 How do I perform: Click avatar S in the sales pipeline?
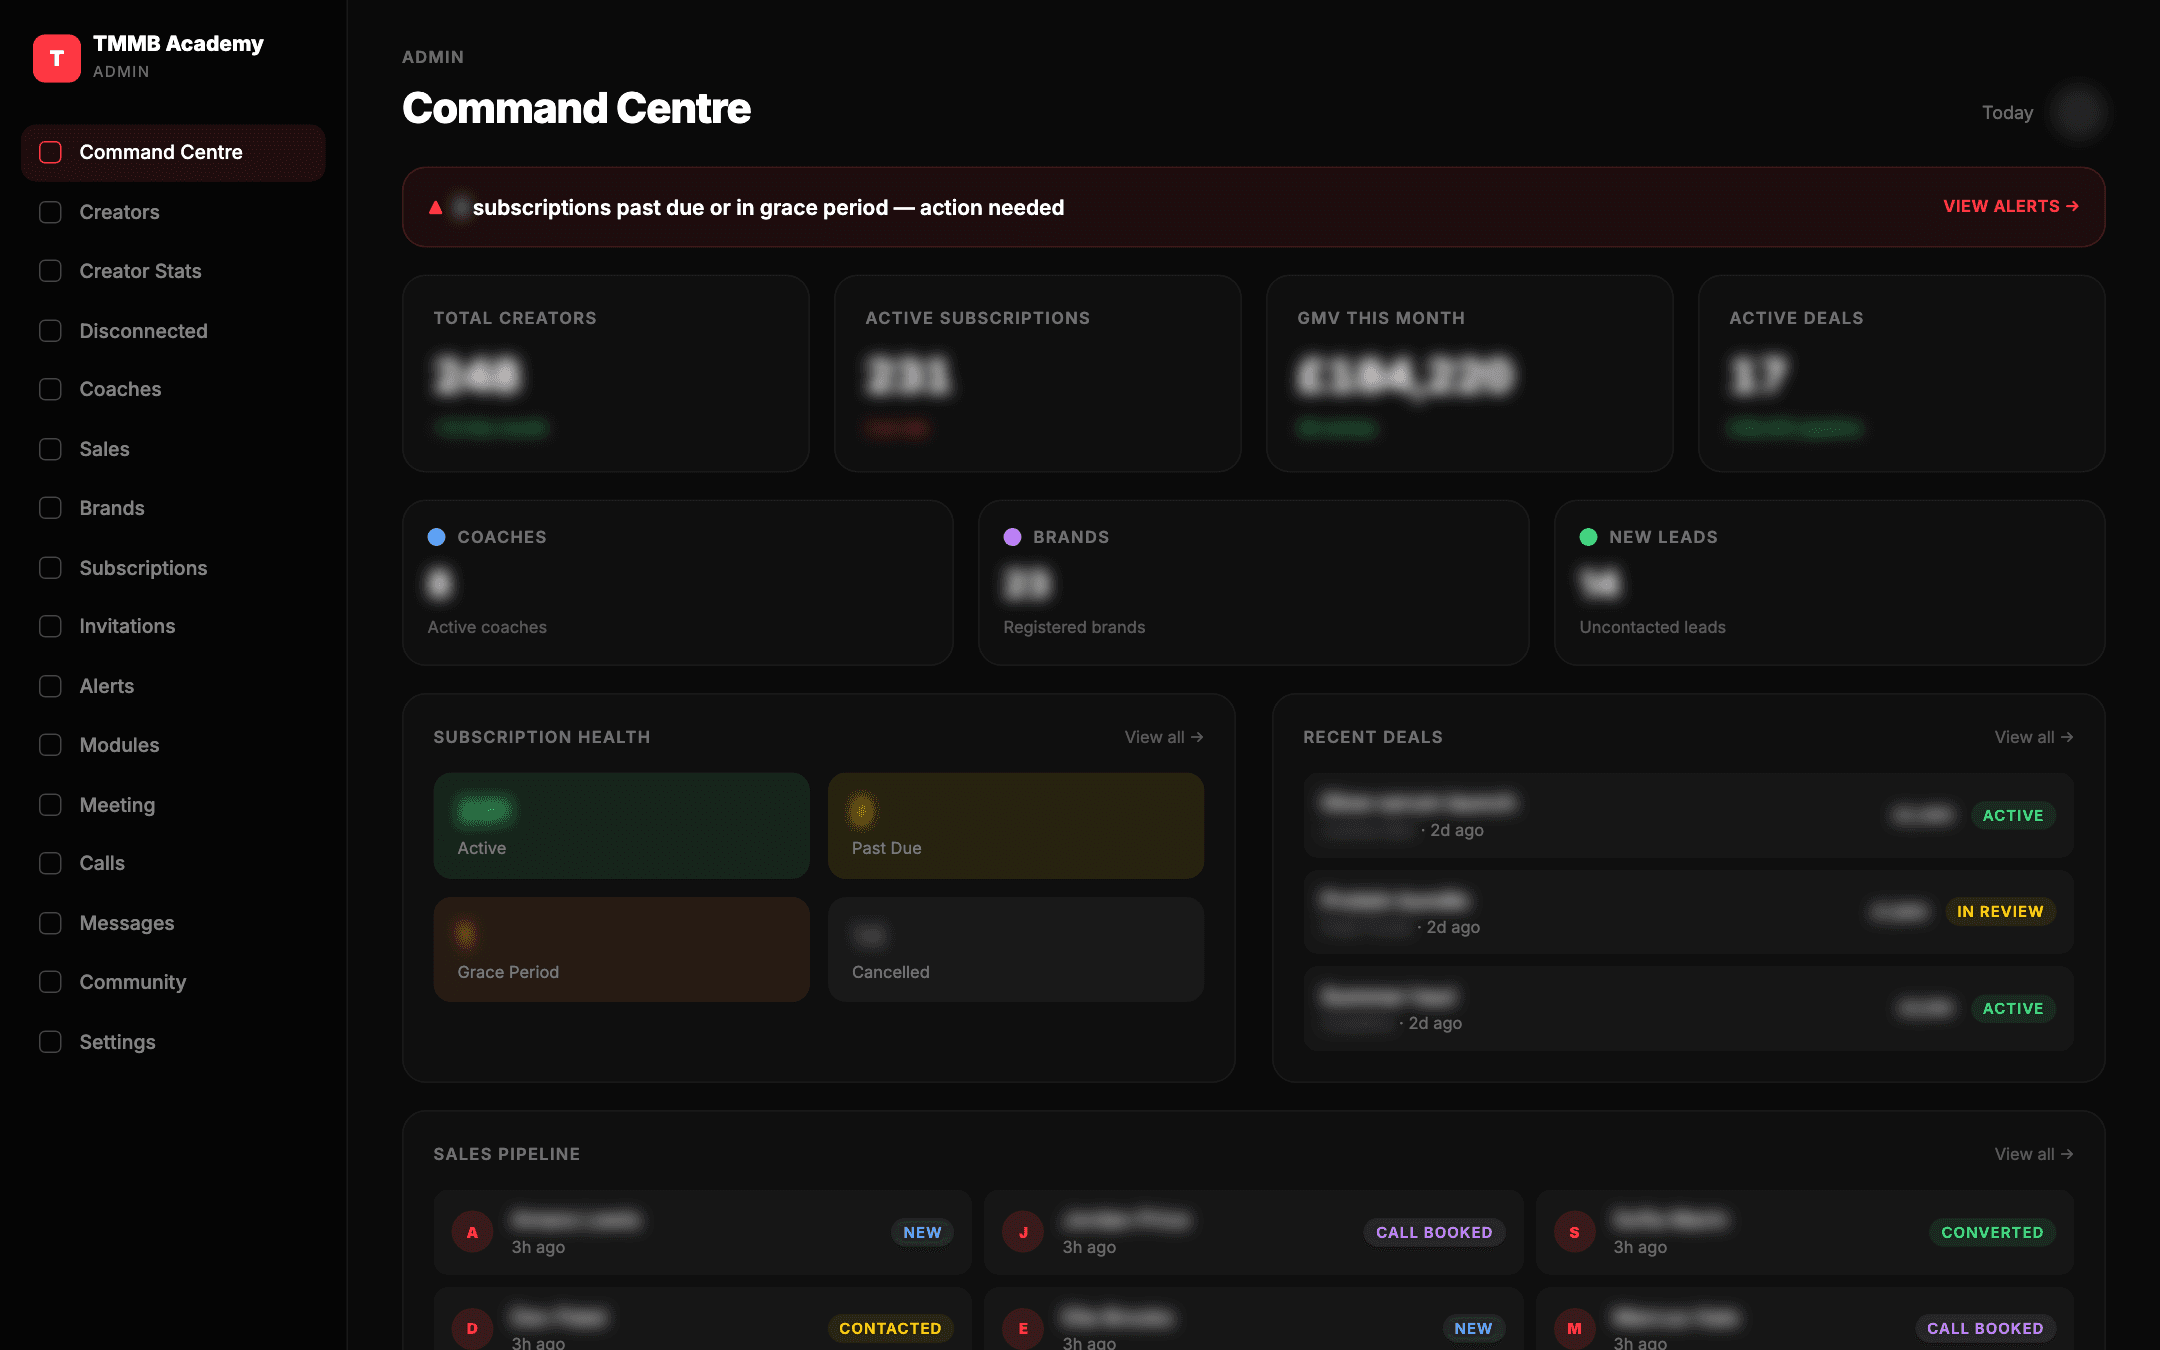tap(1574, 1232)
